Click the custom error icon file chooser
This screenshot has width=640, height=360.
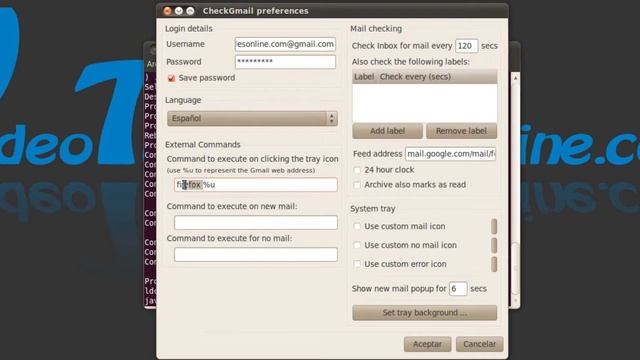click(x=494, y=264)
